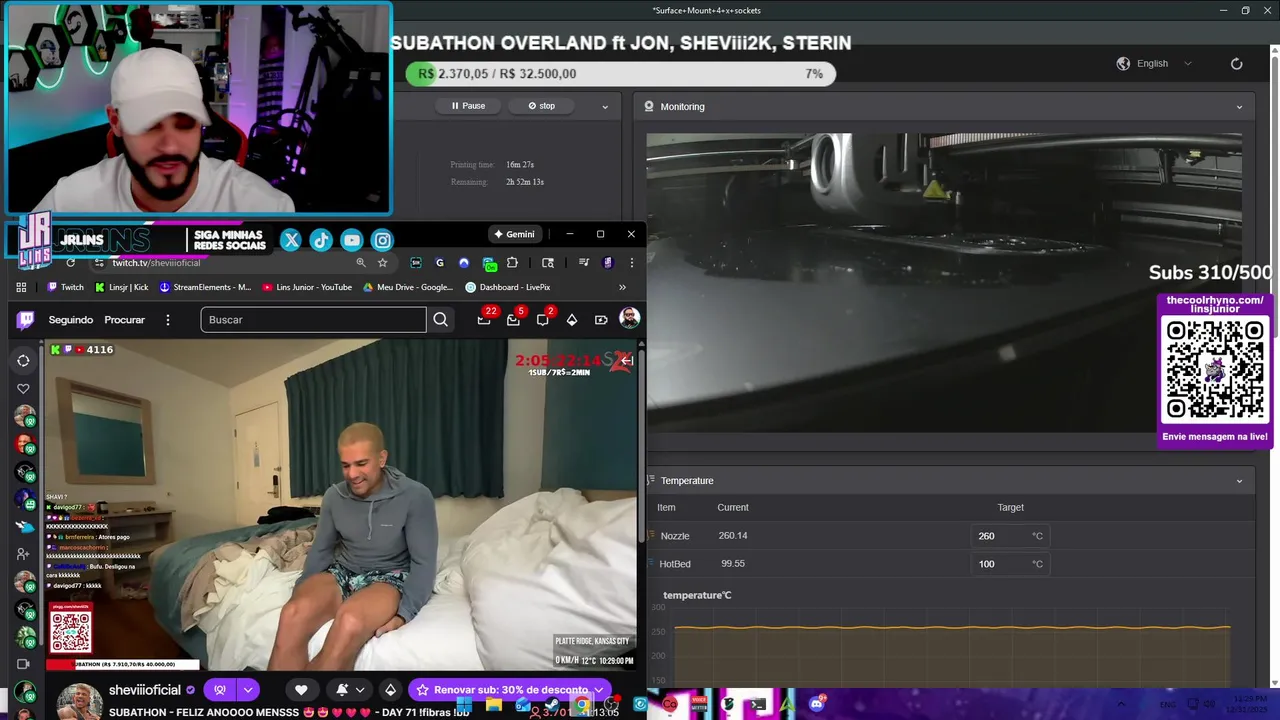
Task: Open Windows Start in the taskbar
Action: [x=464, y=705]
